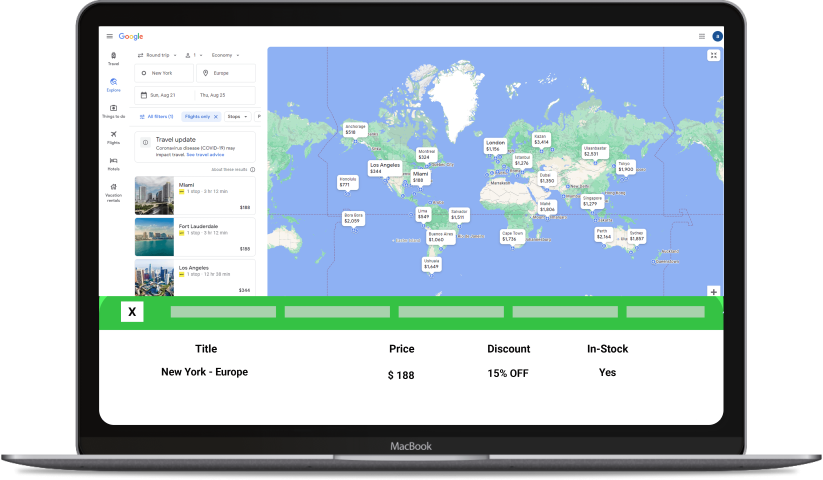Open Hotels in the sidebar
Viewport: 823px width, 480px height.
113,164
